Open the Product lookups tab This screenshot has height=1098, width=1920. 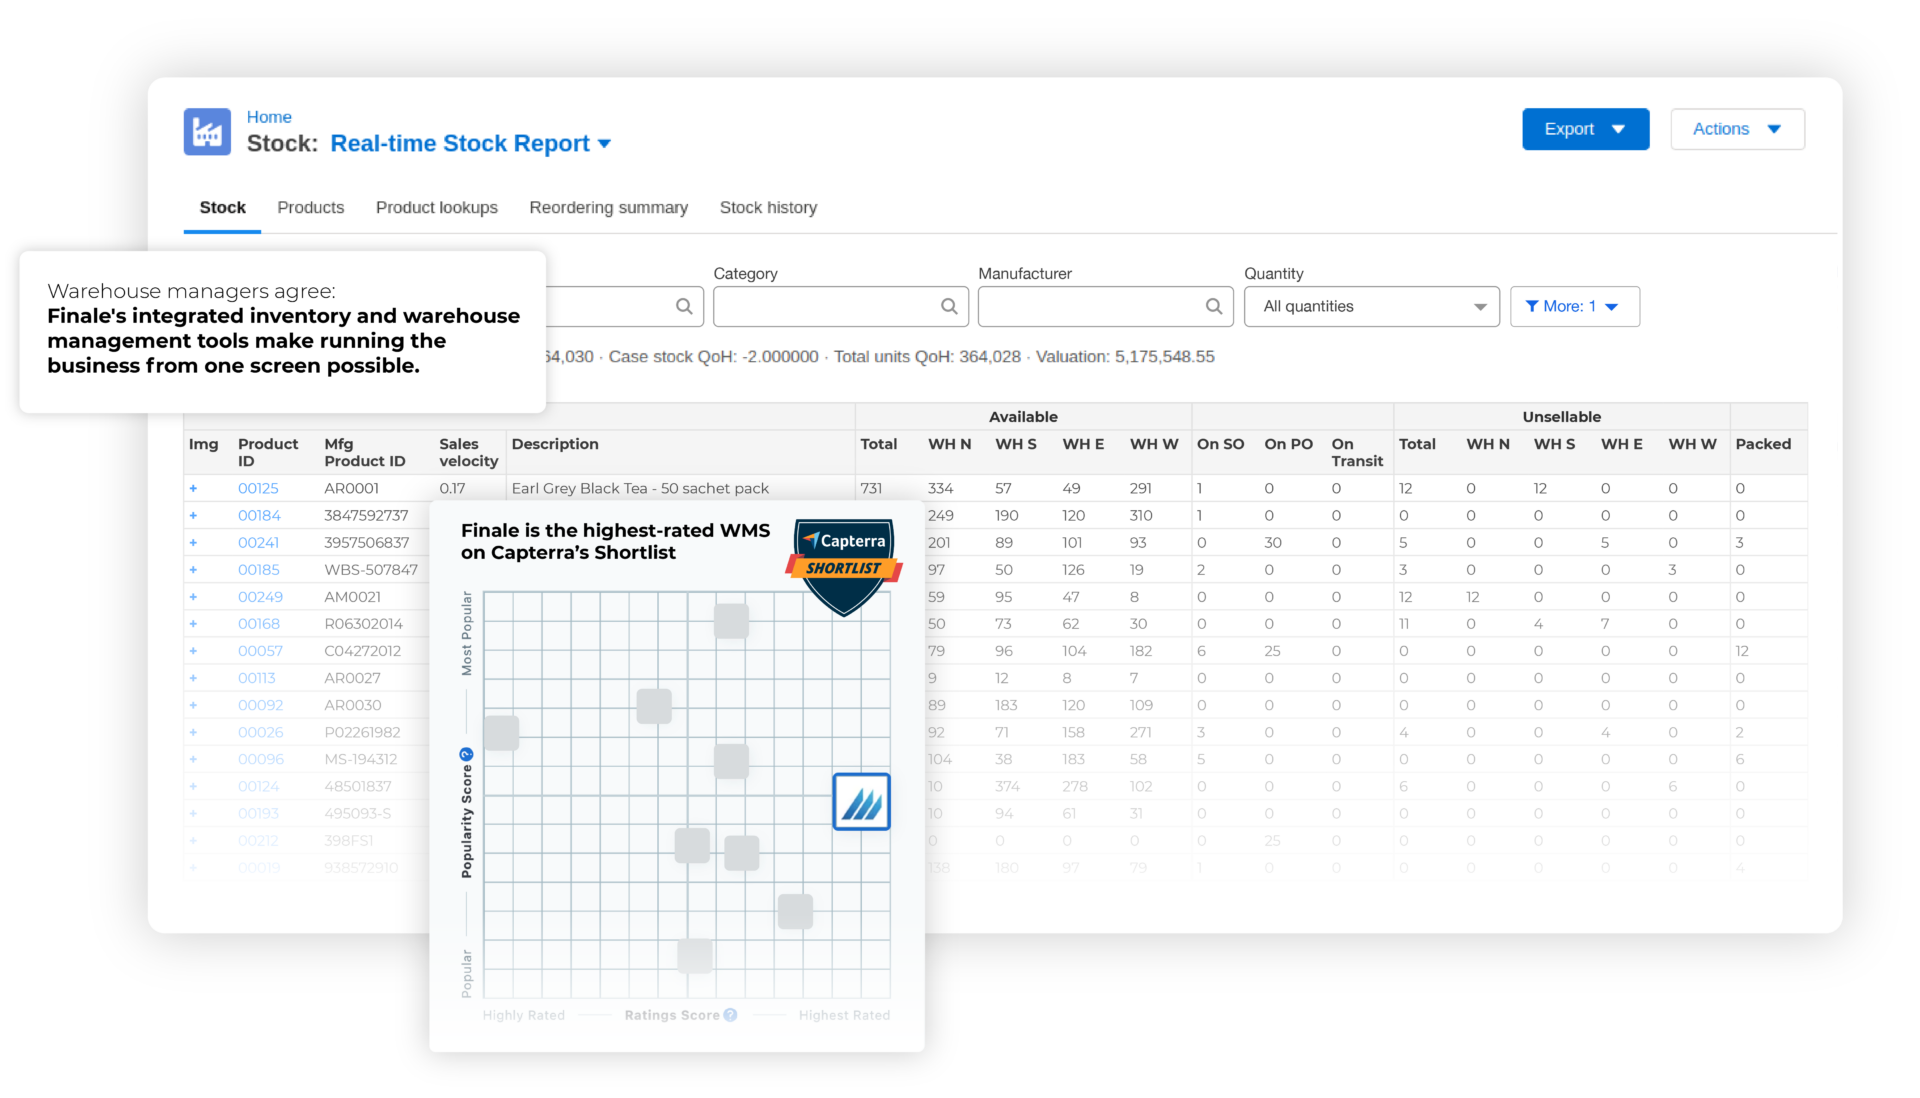(437, 208)
